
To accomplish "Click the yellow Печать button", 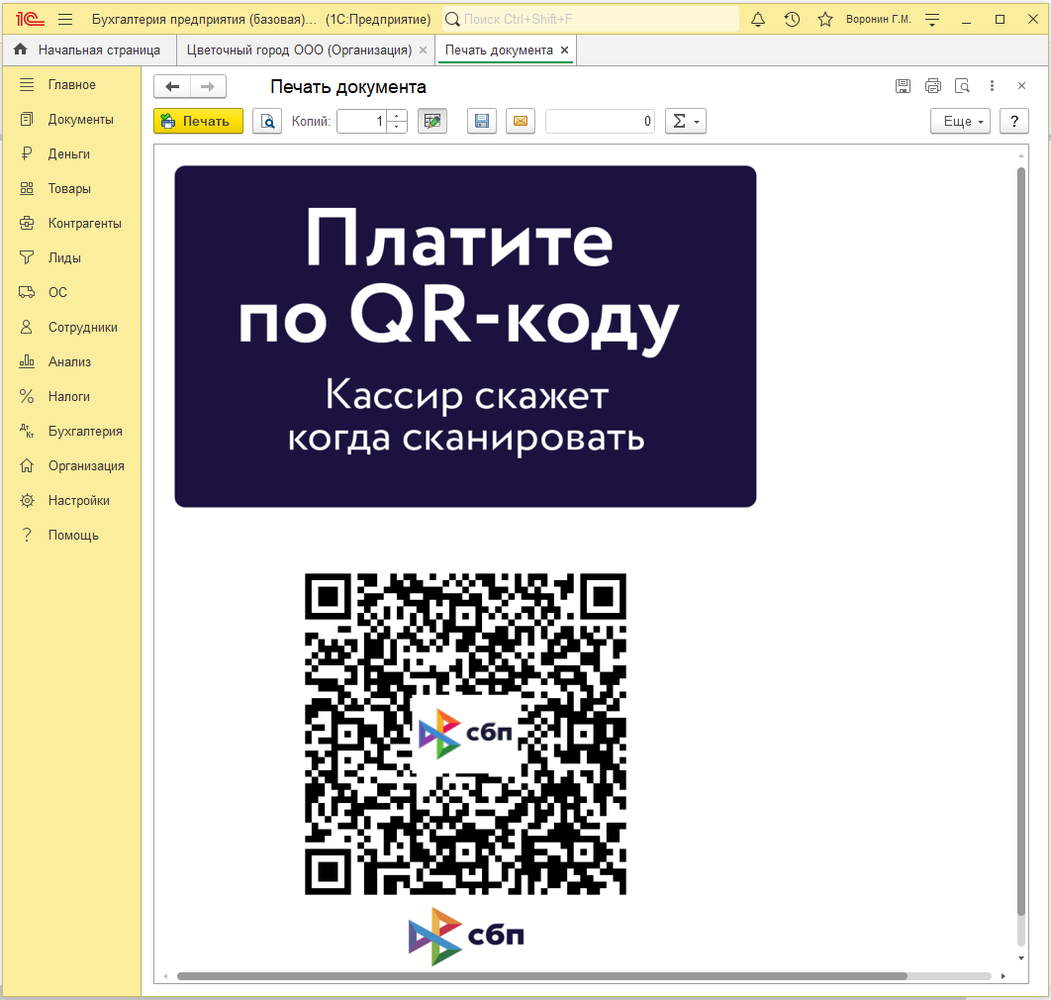I will [x=198, y=121].
